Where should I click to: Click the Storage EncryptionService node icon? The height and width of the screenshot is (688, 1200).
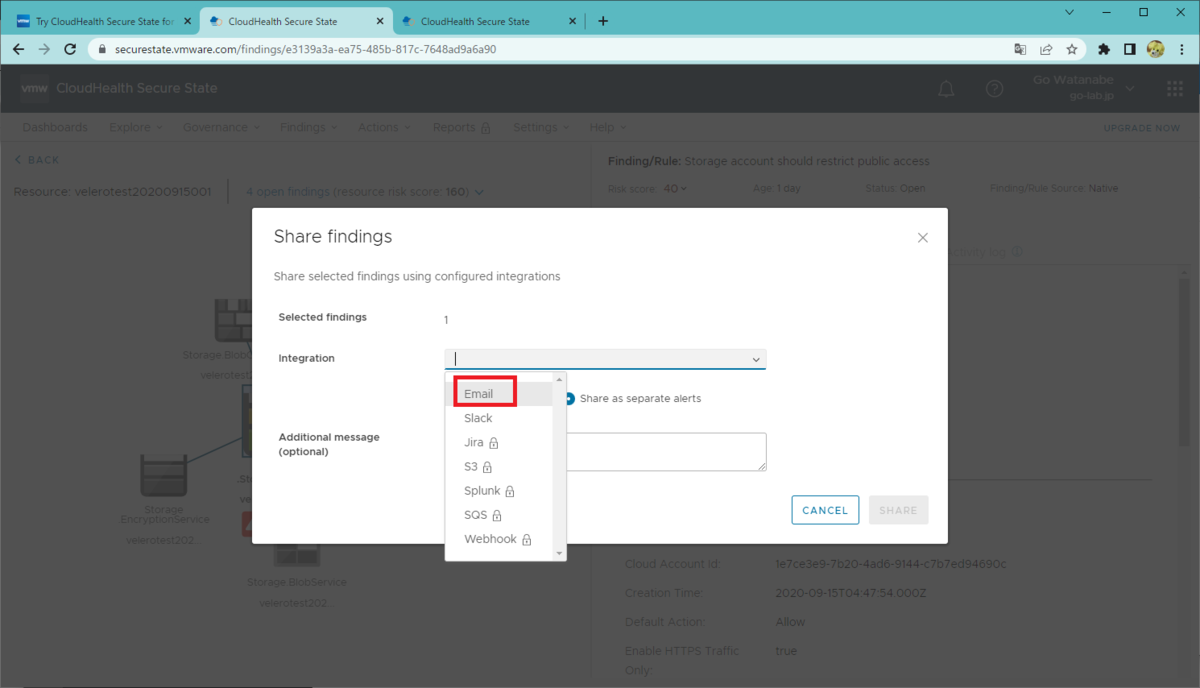164,477
